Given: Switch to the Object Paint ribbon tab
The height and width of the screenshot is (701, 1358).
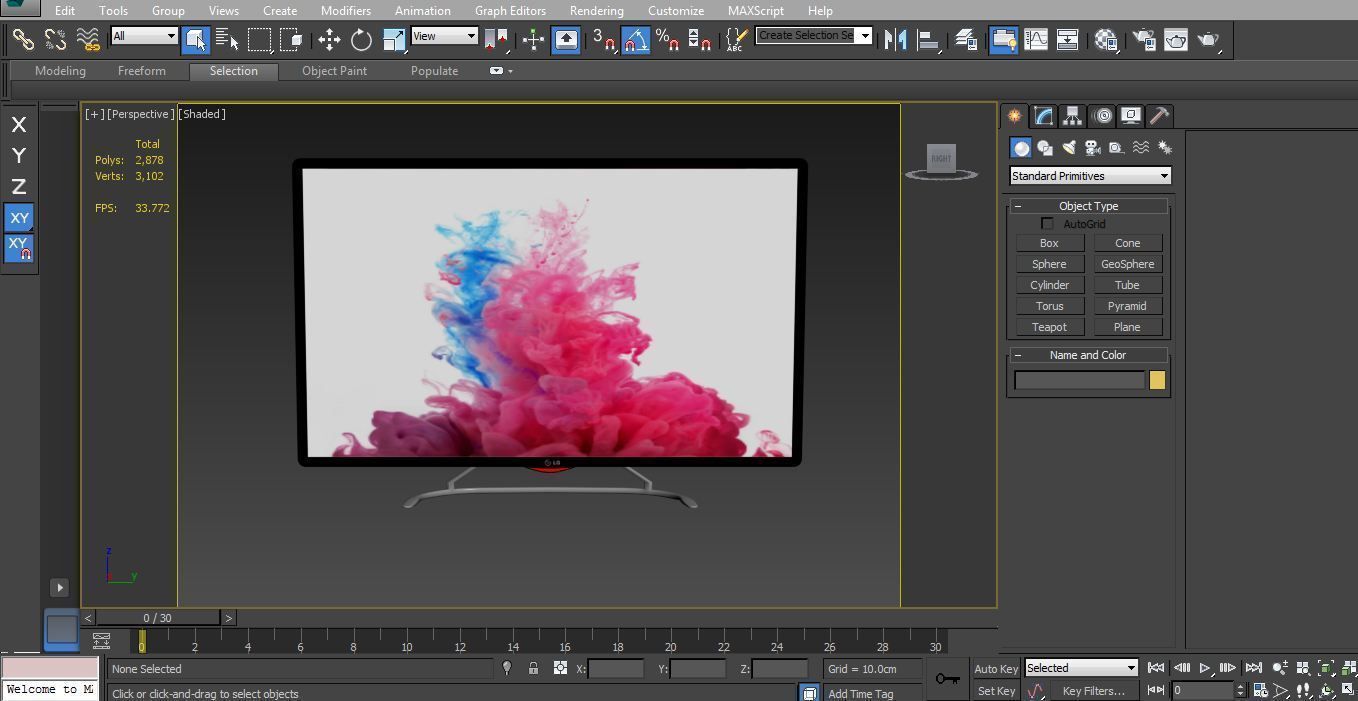Looking at the screenshot, I should coord(334,71).
